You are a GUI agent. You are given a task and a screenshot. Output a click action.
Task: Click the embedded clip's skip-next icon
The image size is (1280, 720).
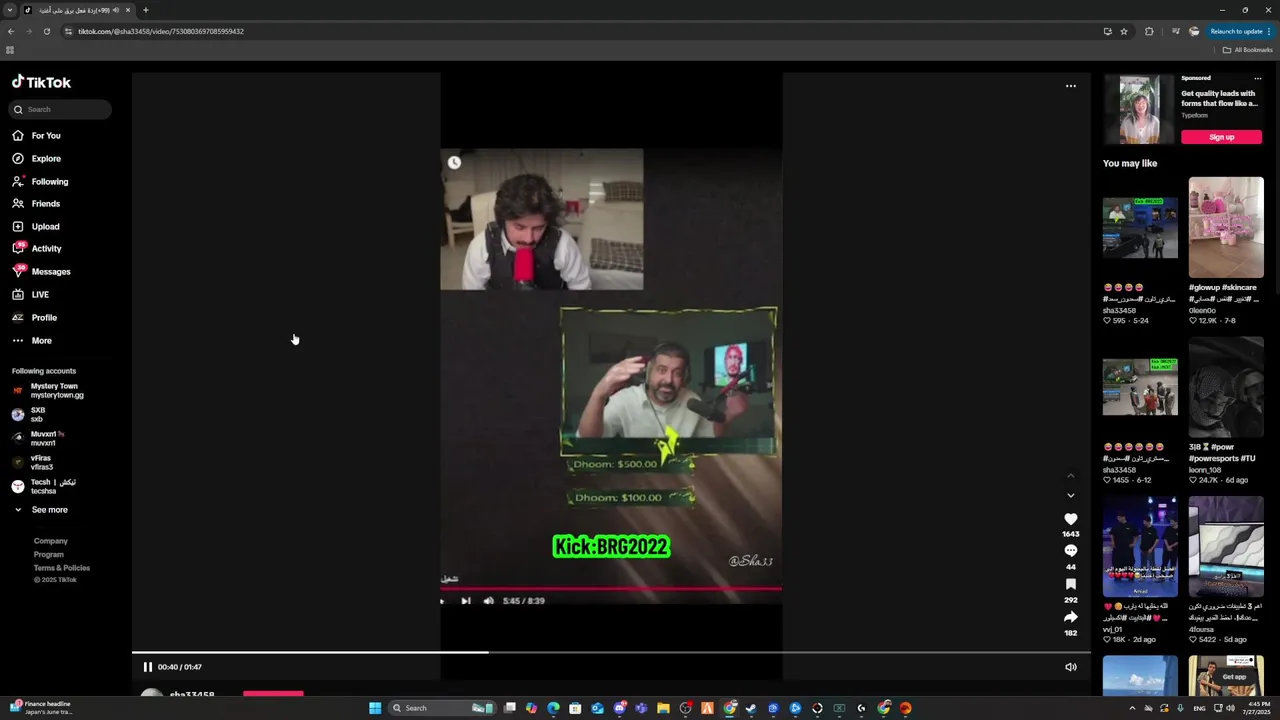click(x=465, y=601)
